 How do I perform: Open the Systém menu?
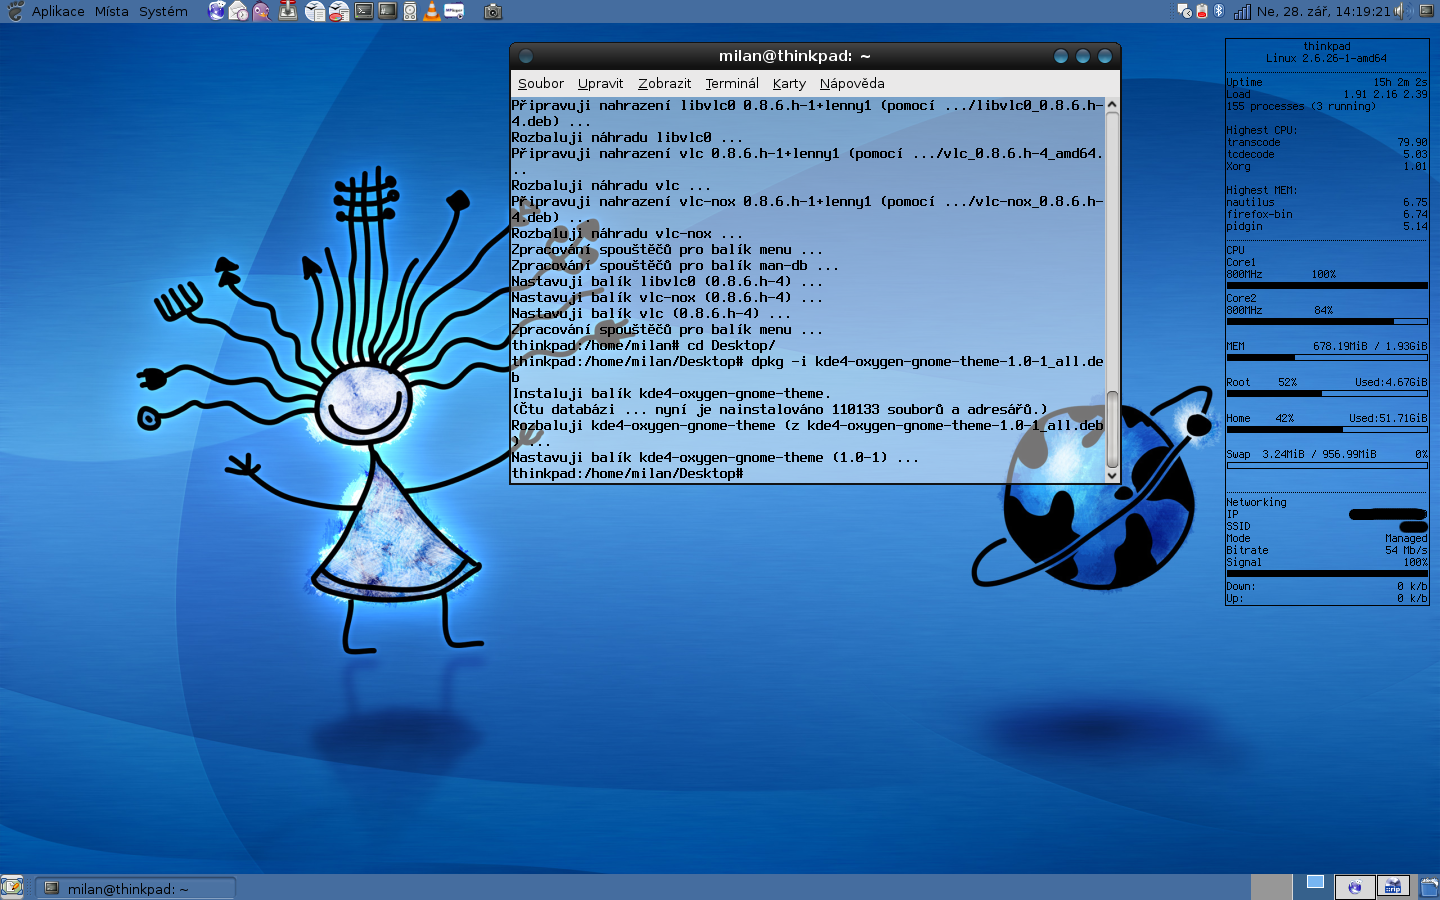pos(163,11)
